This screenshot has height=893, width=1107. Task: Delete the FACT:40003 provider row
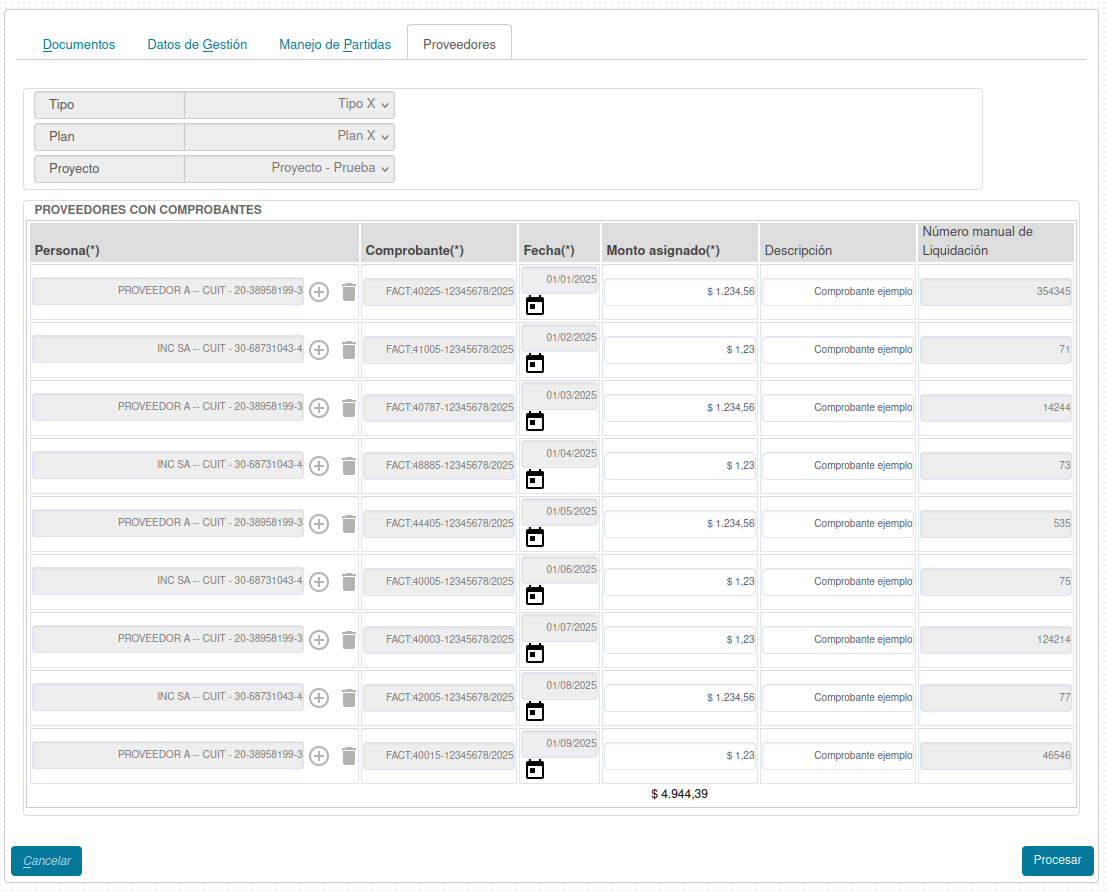(348, 640)
